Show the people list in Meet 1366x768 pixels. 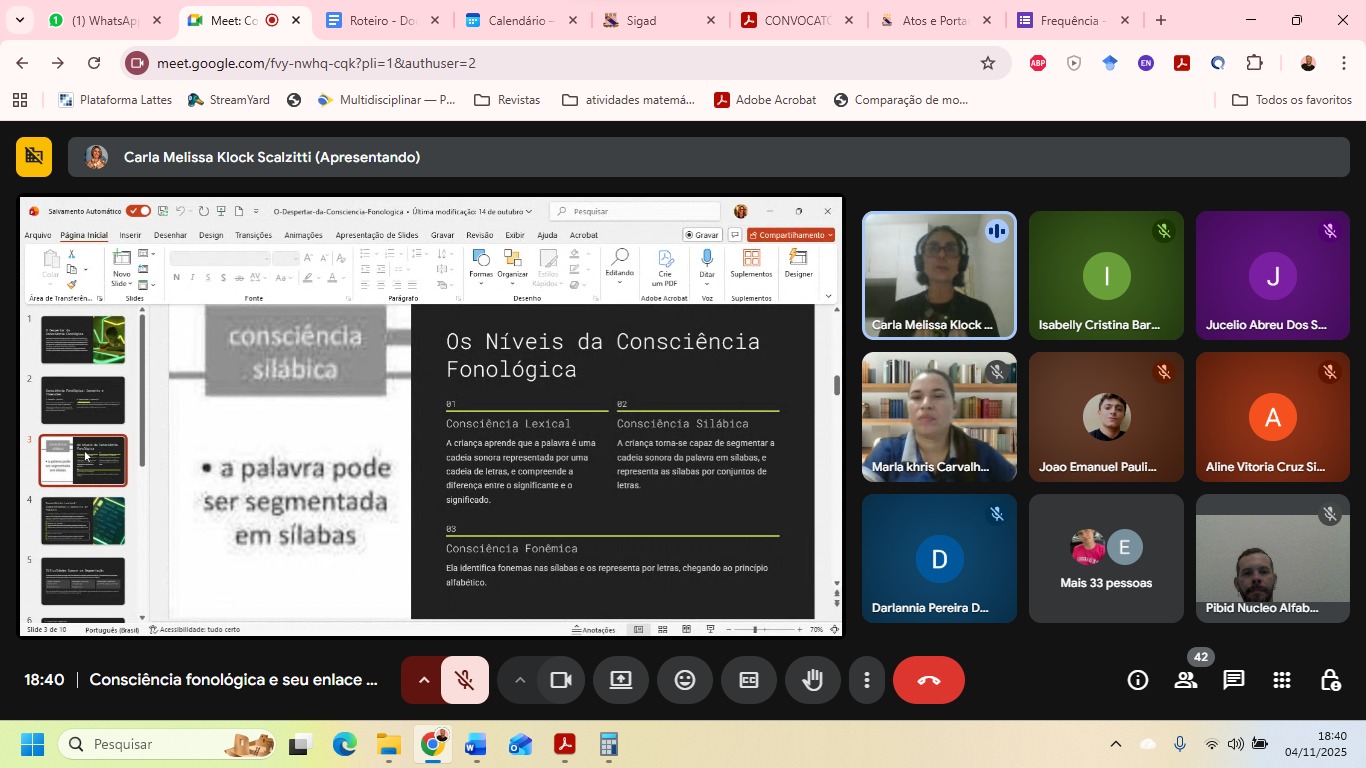click(x=1186, y=681)
